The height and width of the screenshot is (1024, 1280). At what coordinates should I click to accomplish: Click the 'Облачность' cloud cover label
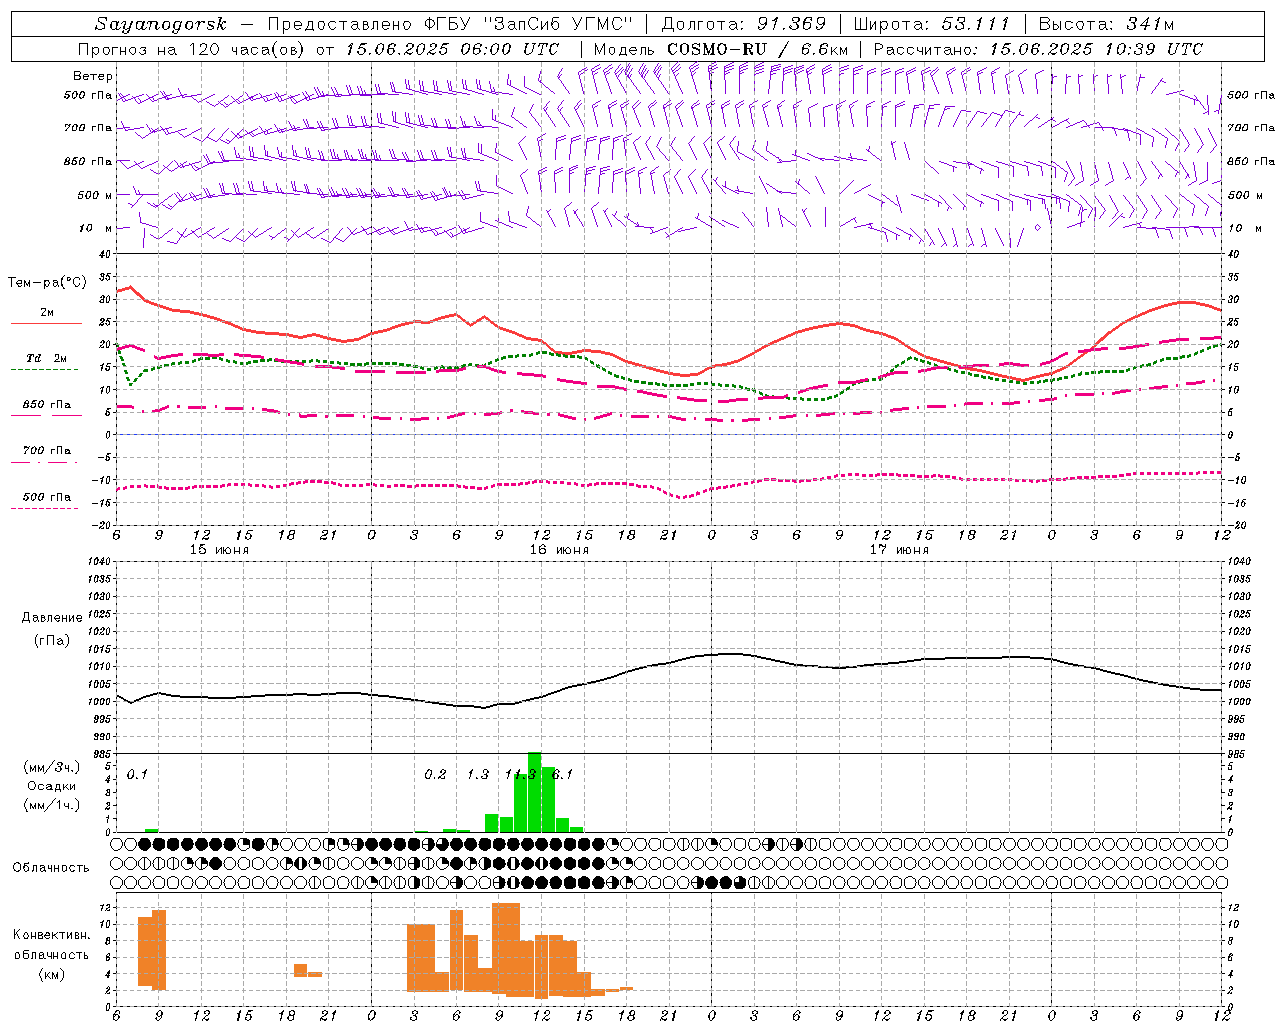[x=51, y=867]
